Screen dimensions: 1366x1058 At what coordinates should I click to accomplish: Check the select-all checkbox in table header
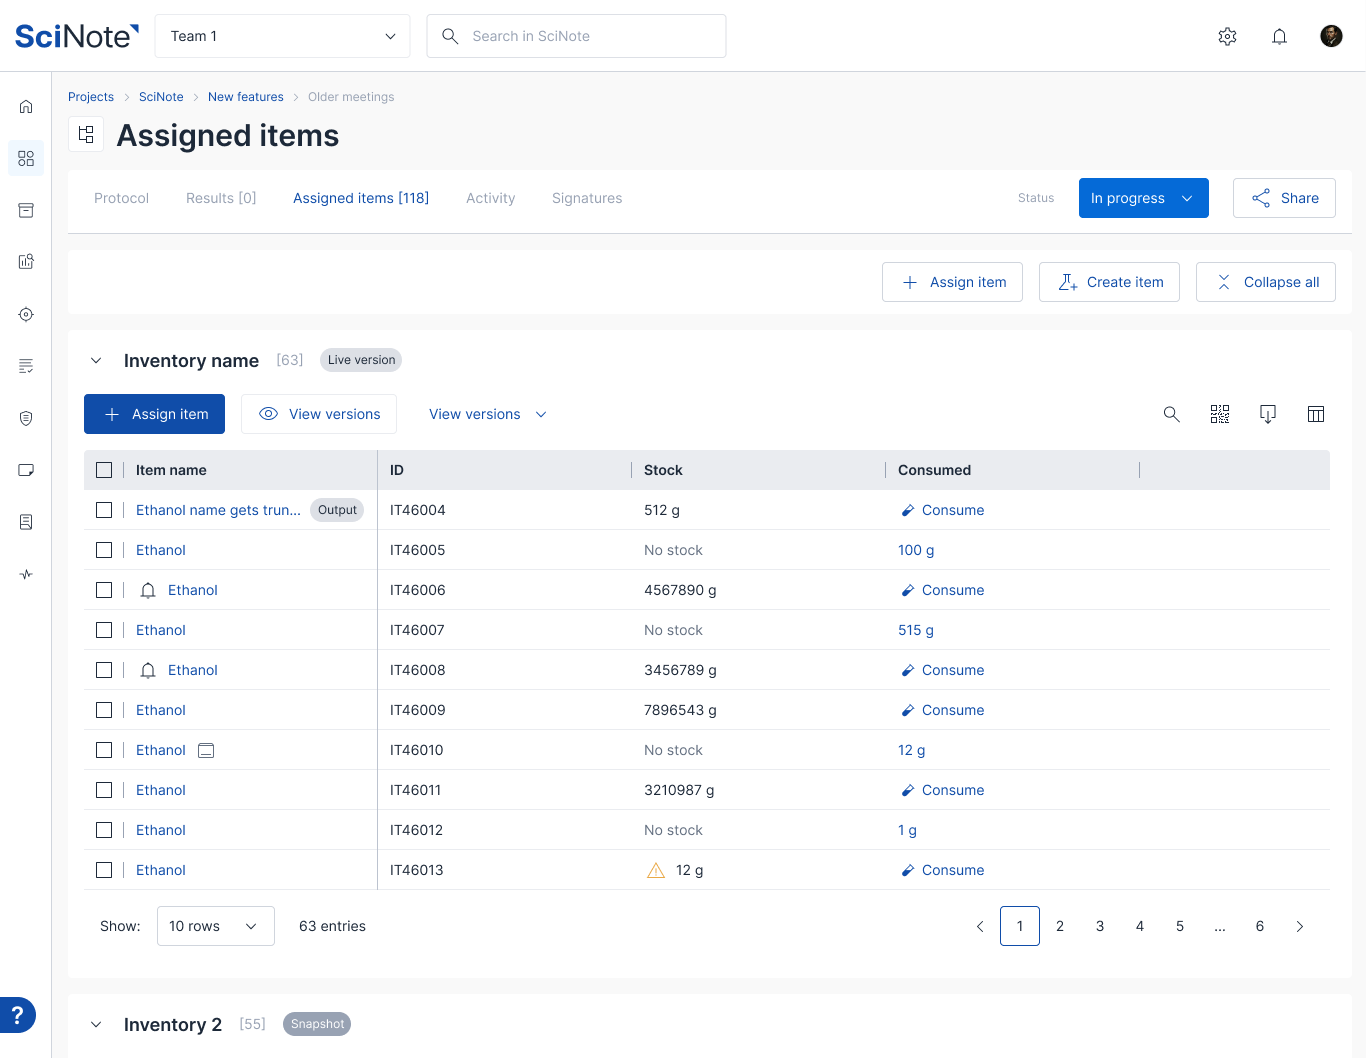[104, 470]
